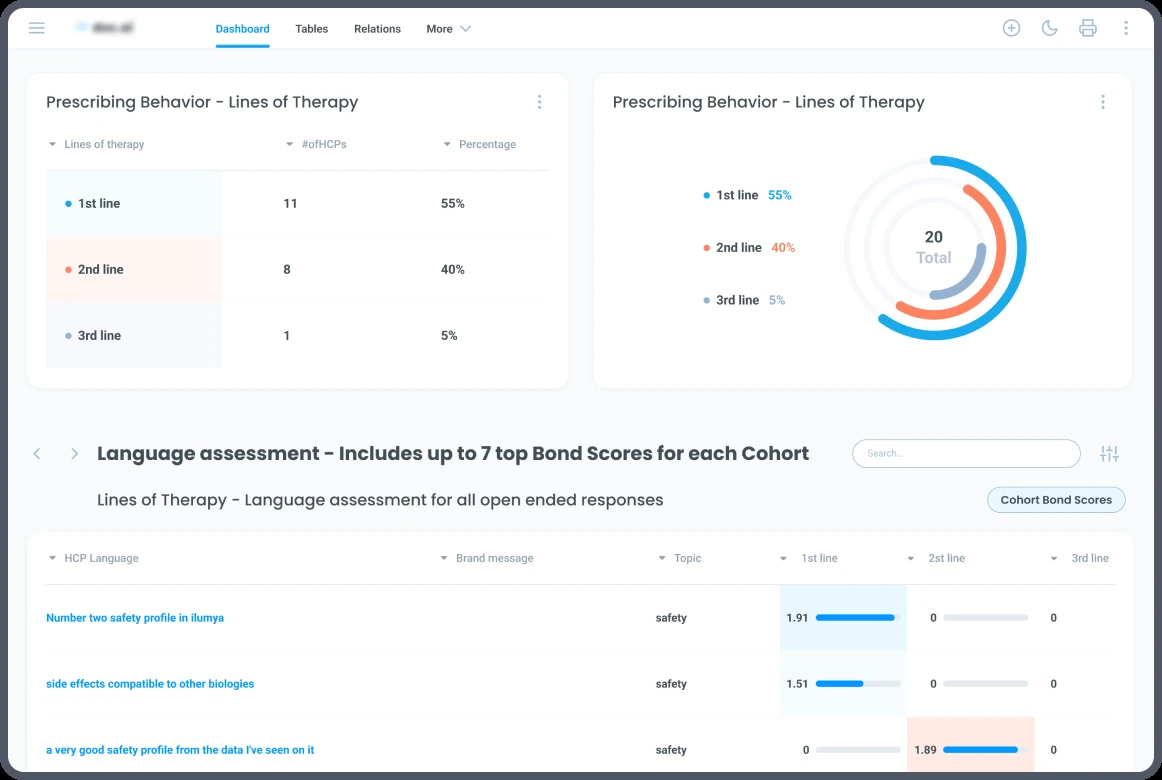Click the Cohort Bond Scores button

point(1056,500)
